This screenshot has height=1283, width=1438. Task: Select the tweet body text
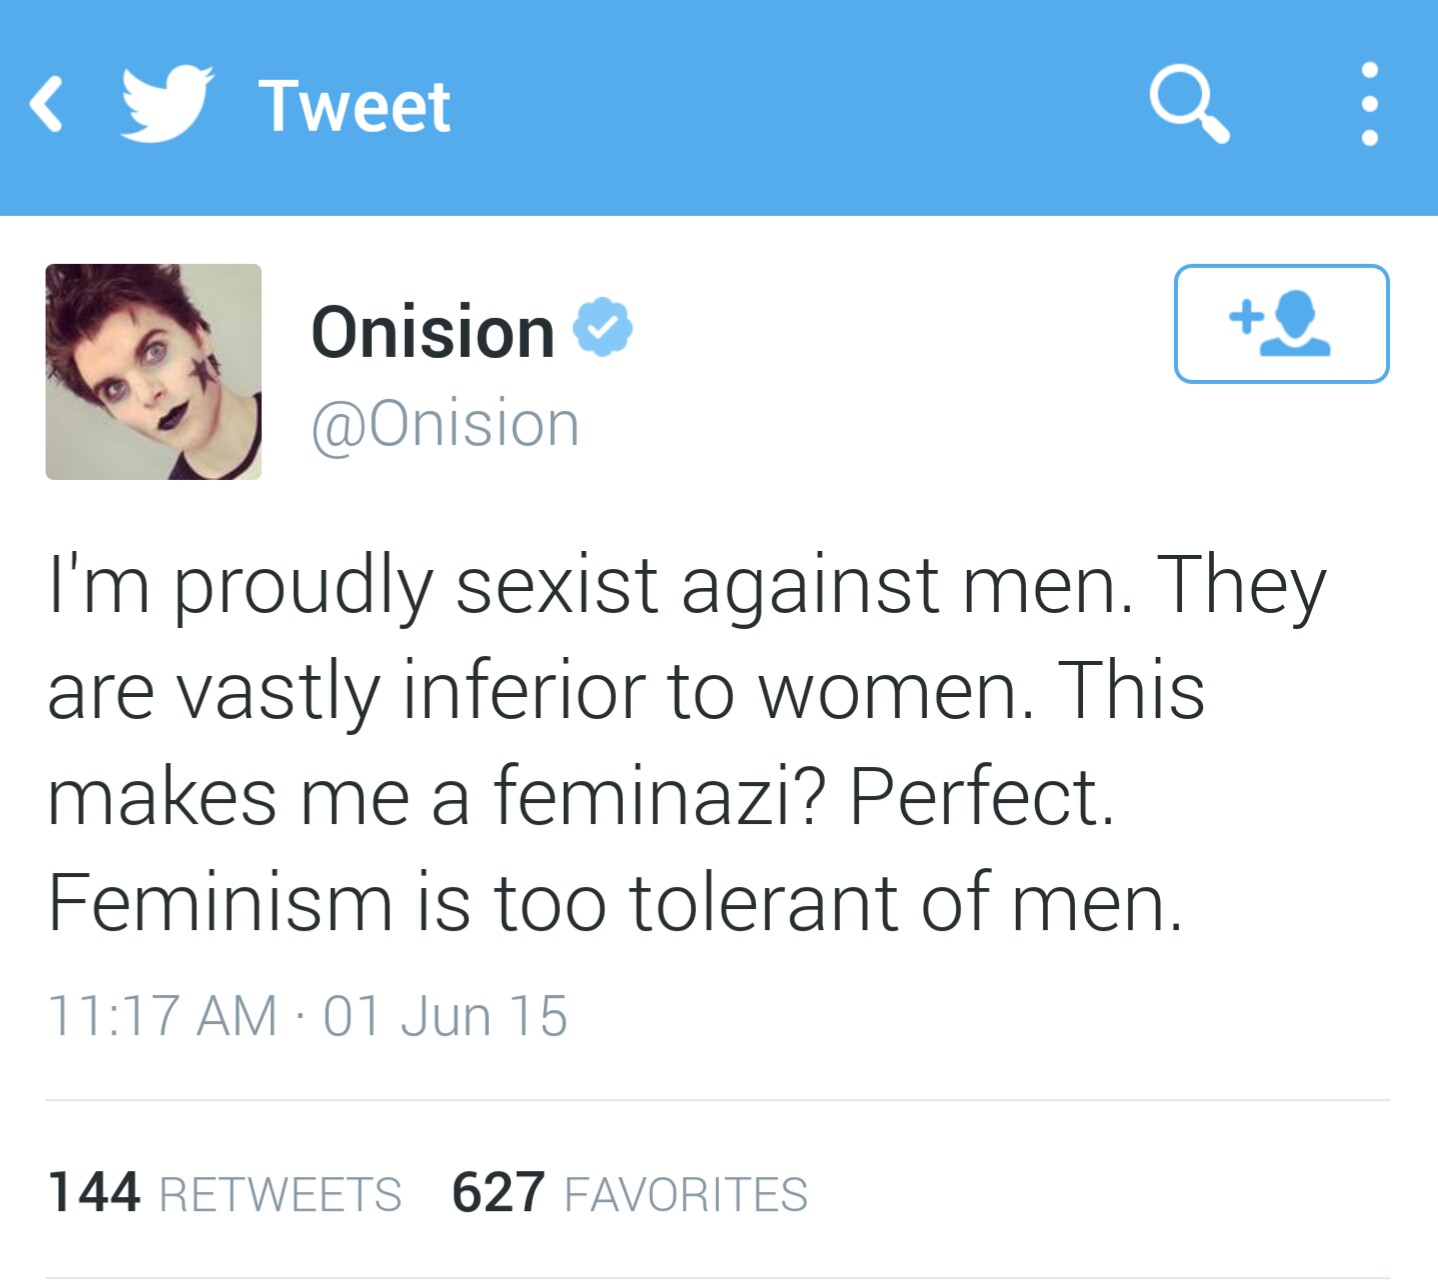point(687,743)
